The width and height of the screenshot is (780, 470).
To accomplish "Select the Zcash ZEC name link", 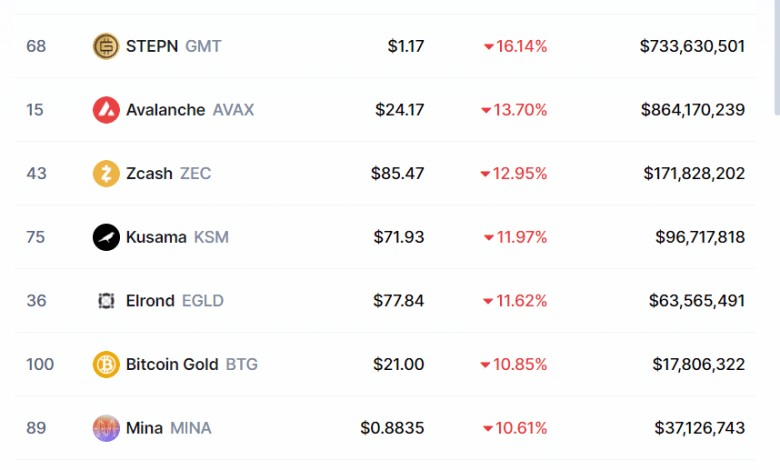I will [x=168, y=174].
